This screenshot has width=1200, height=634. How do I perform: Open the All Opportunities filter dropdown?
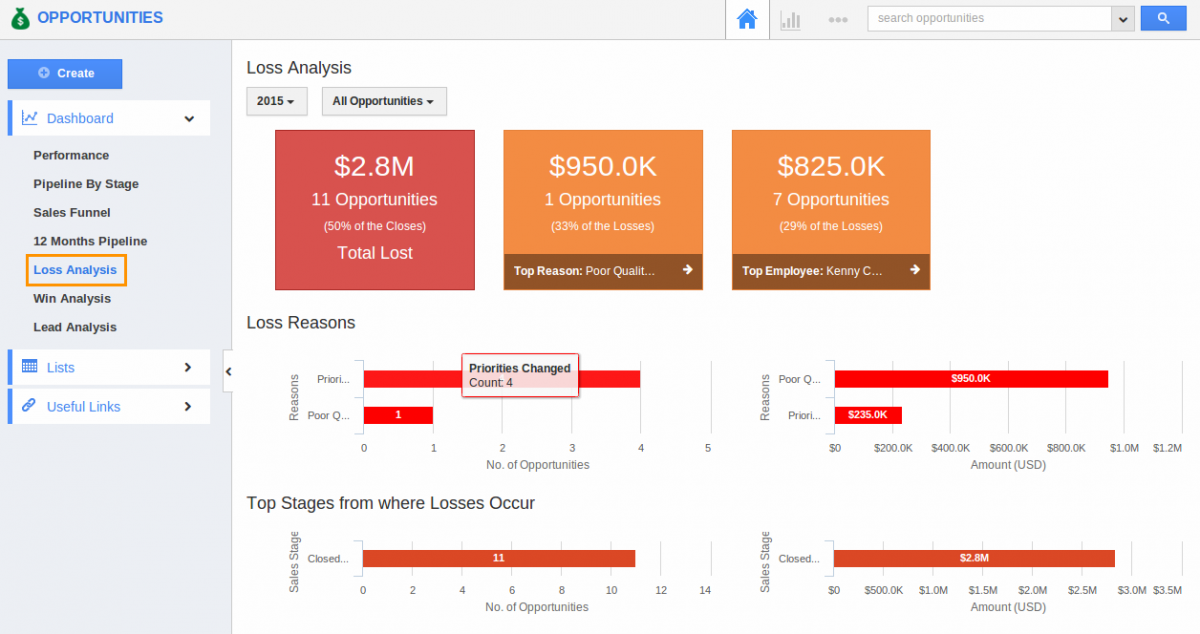tap(384, 101)
